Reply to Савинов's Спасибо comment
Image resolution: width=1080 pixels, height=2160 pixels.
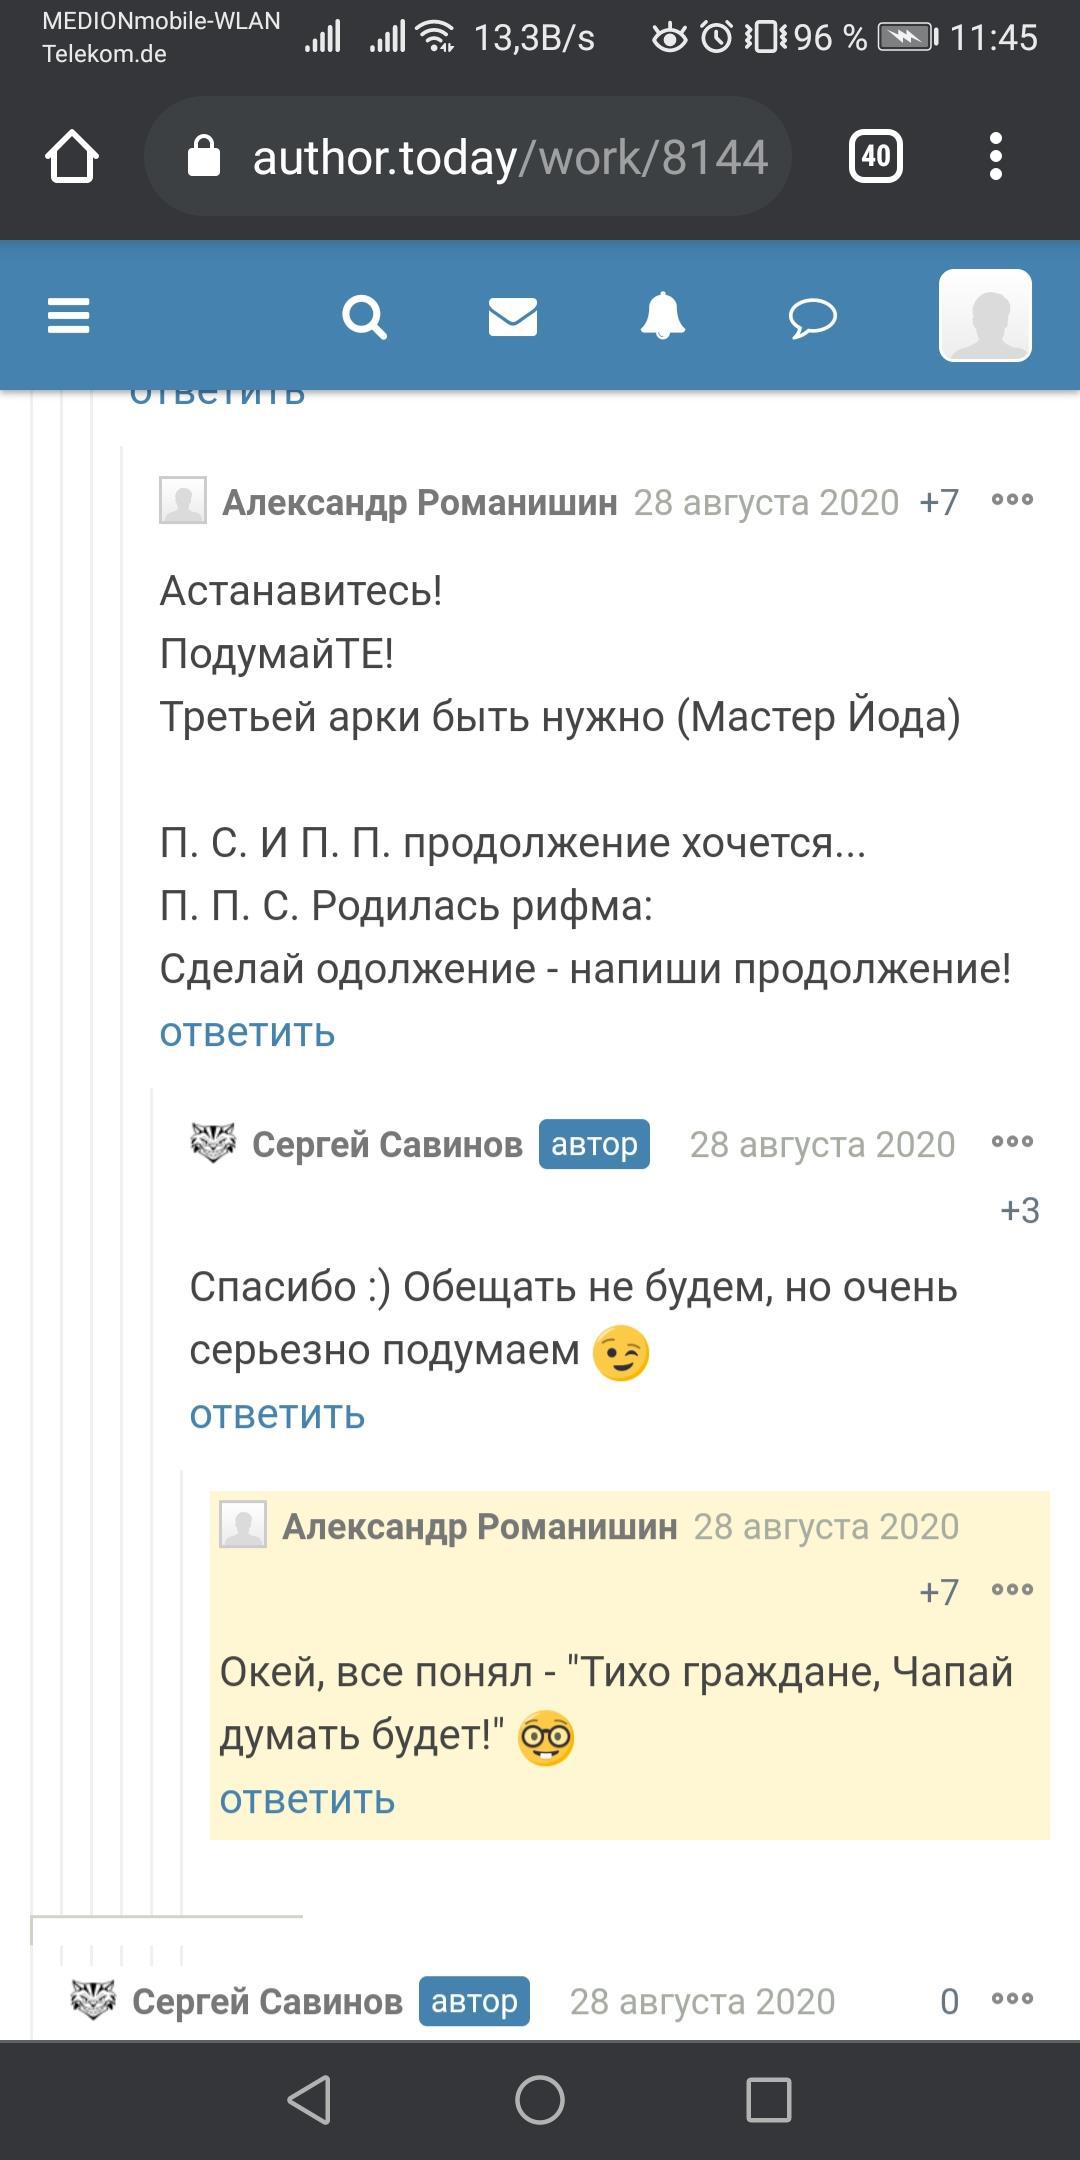point(277,1414)
